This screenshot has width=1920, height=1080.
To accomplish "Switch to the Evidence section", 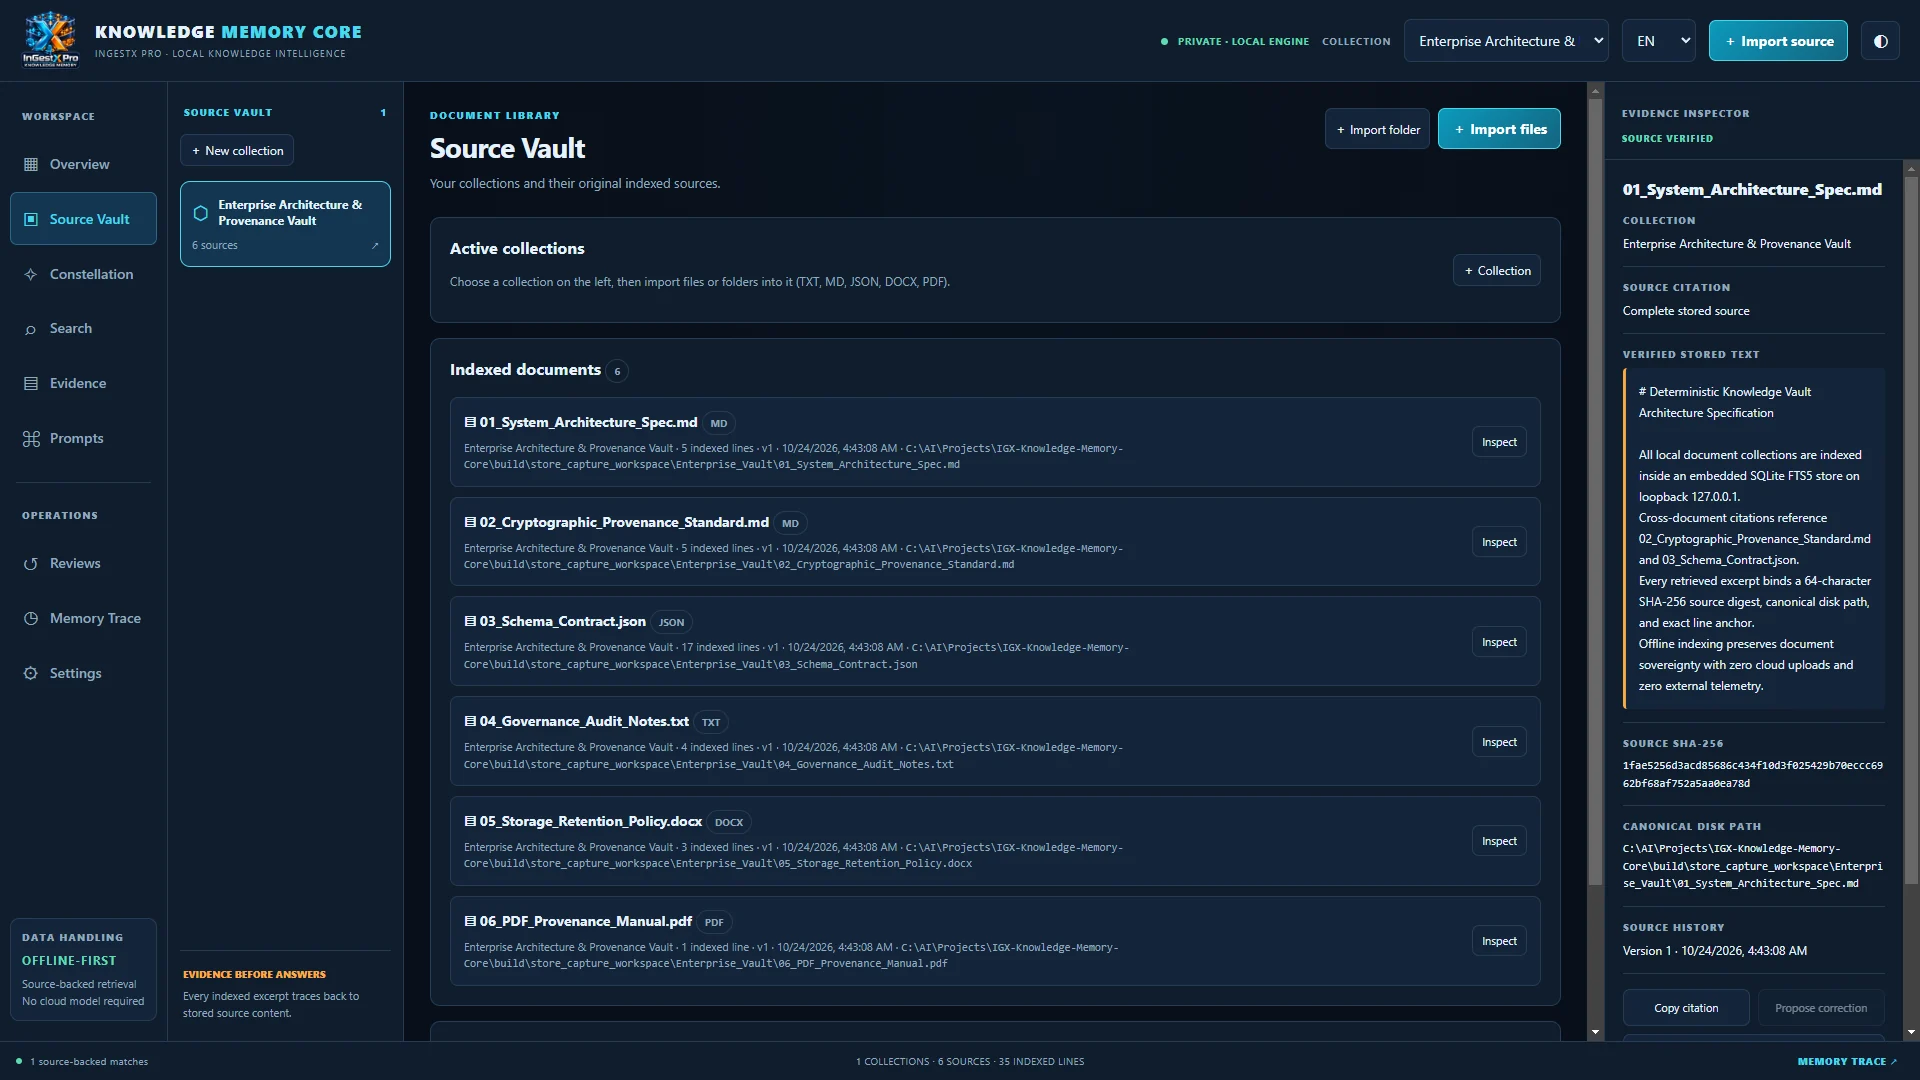I will pyautogui.click(x=83, y=383).
